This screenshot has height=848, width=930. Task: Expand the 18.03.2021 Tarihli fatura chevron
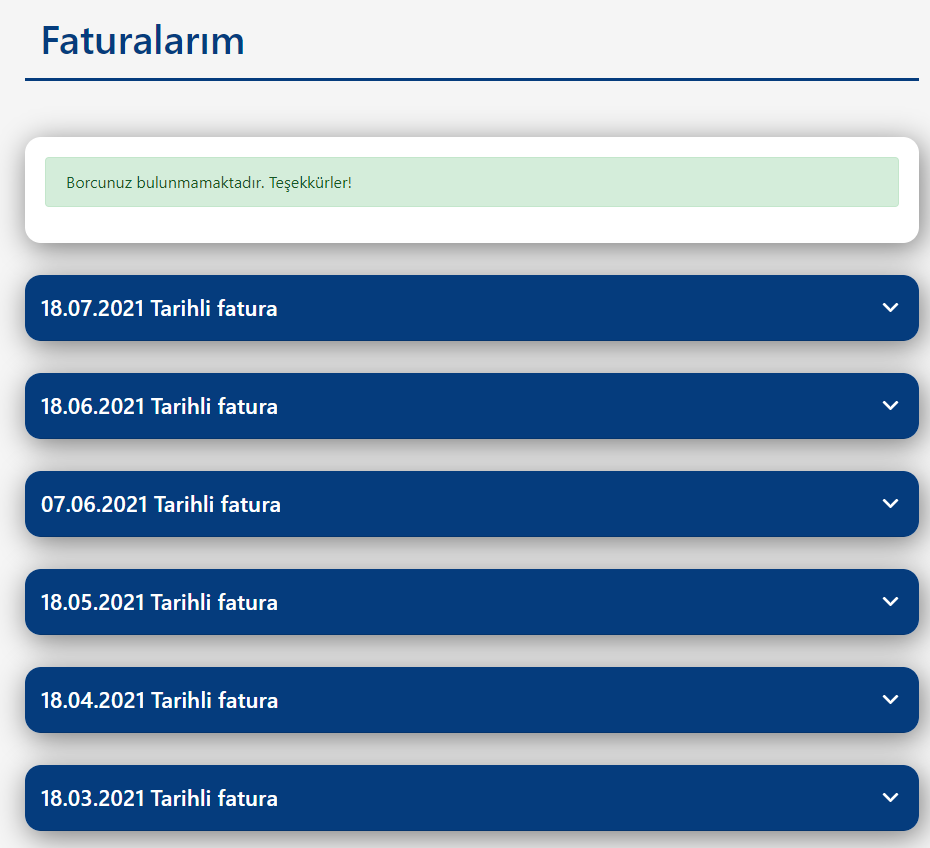click(890, 797)
